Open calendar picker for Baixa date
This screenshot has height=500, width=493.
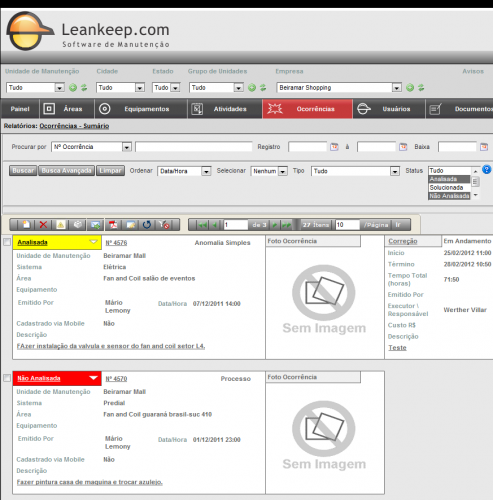[x=484, y=147]
